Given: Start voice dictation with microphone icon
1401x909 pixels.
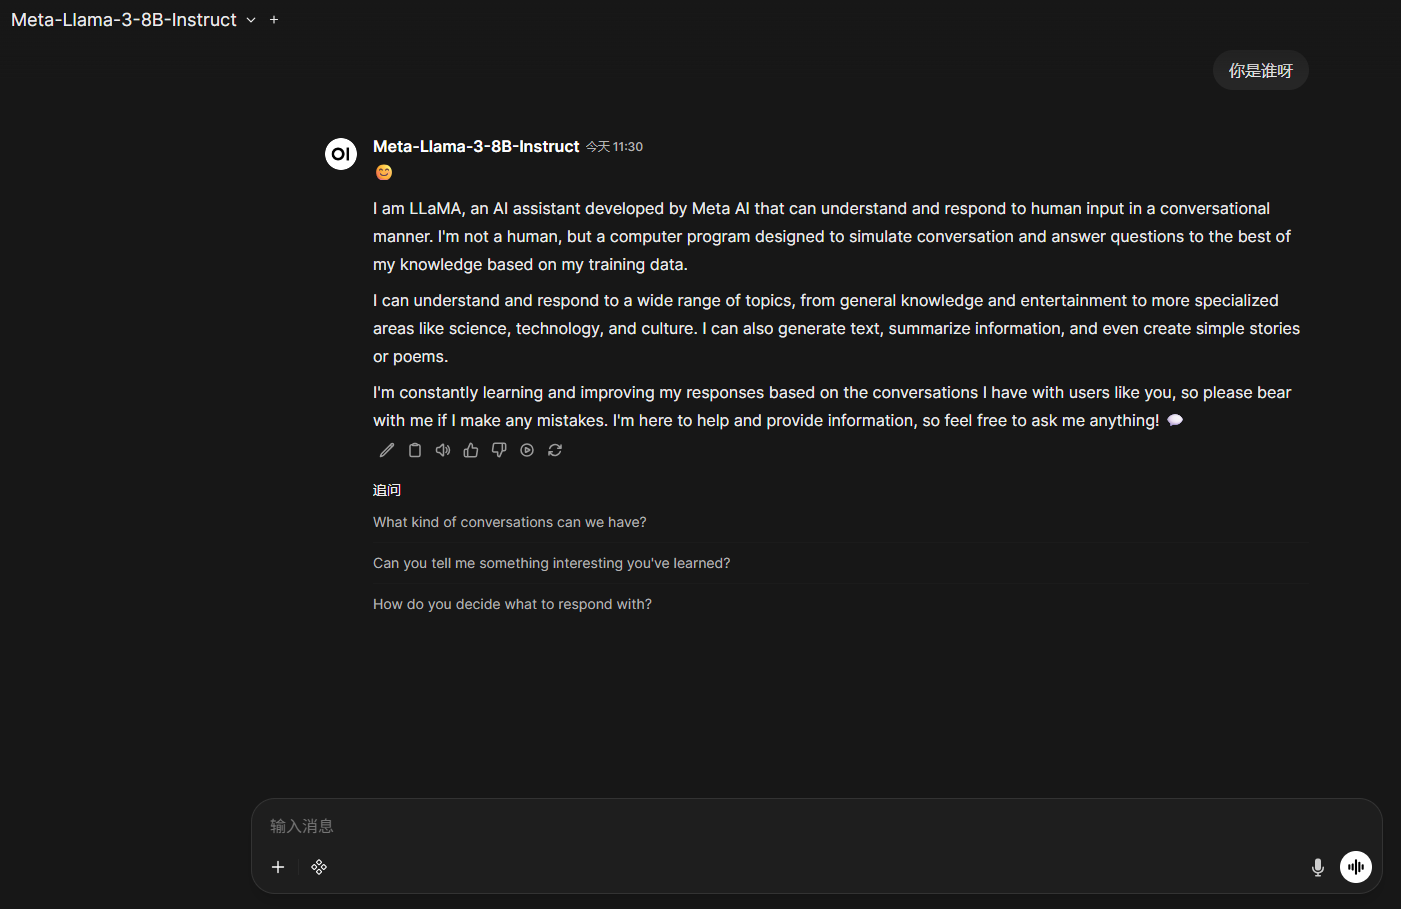Looking at the screenshot, I should pyautogui.click(x=1318, y=867).
